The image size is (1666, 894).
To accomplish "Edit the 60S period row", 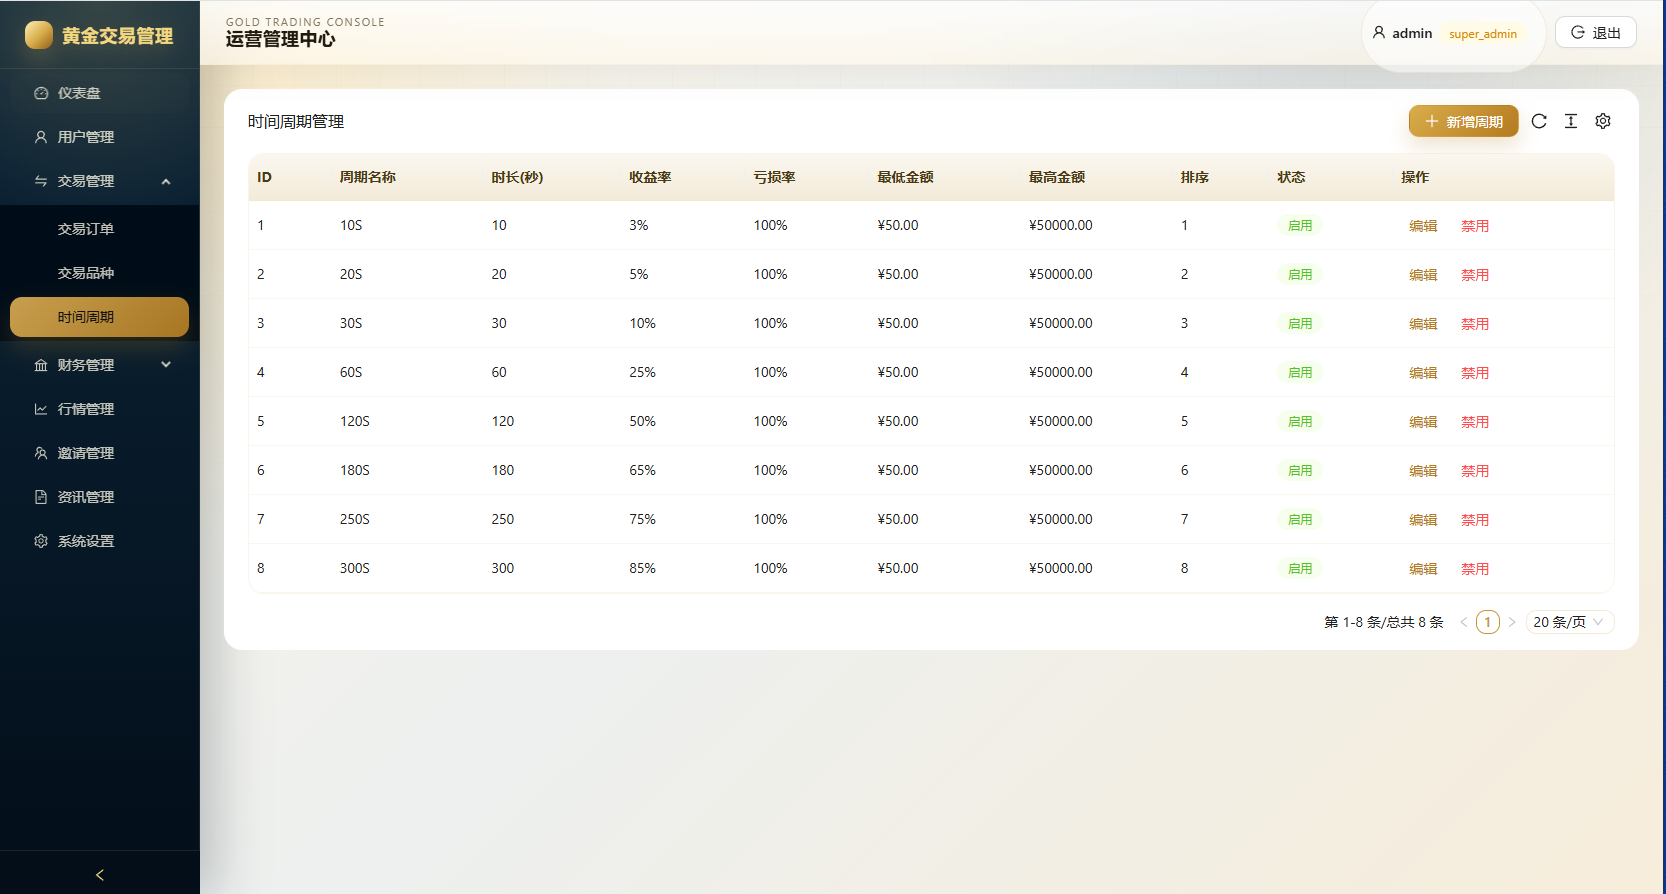I will point(1423,373).
